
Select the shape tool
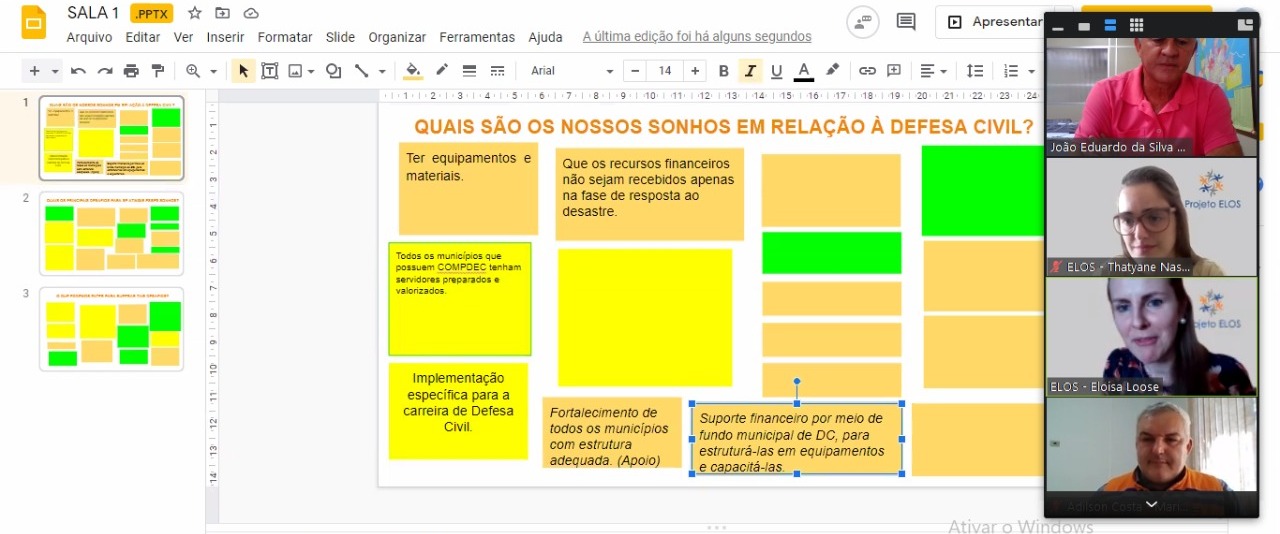click(x=333, y=71)
